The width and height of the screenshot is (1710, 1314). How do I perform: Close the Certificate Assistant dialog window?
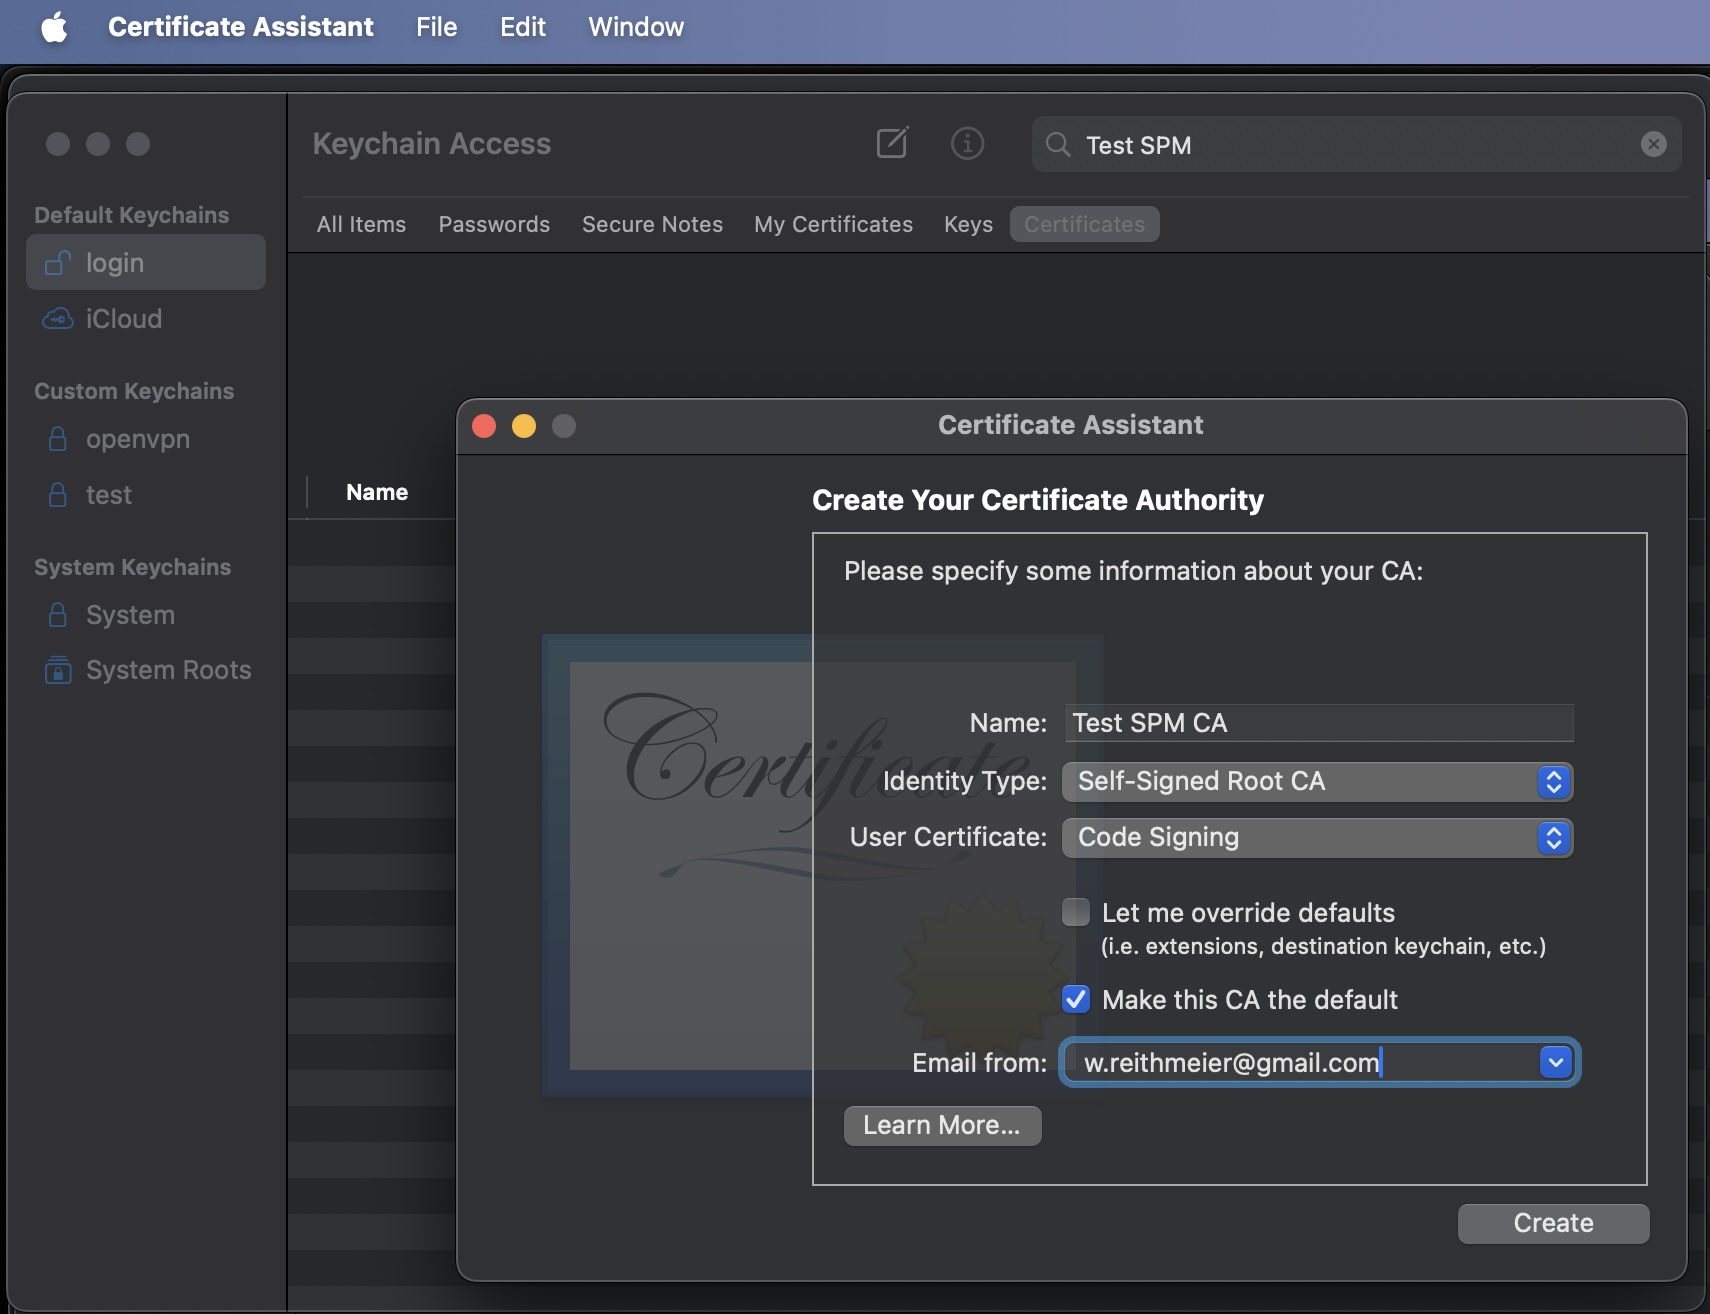[x=484, y=426]
